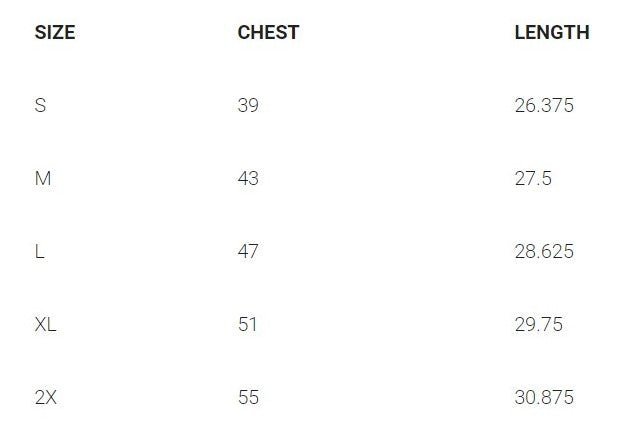
Task: Click the LENGTH column header
Action: pos(551,32)
